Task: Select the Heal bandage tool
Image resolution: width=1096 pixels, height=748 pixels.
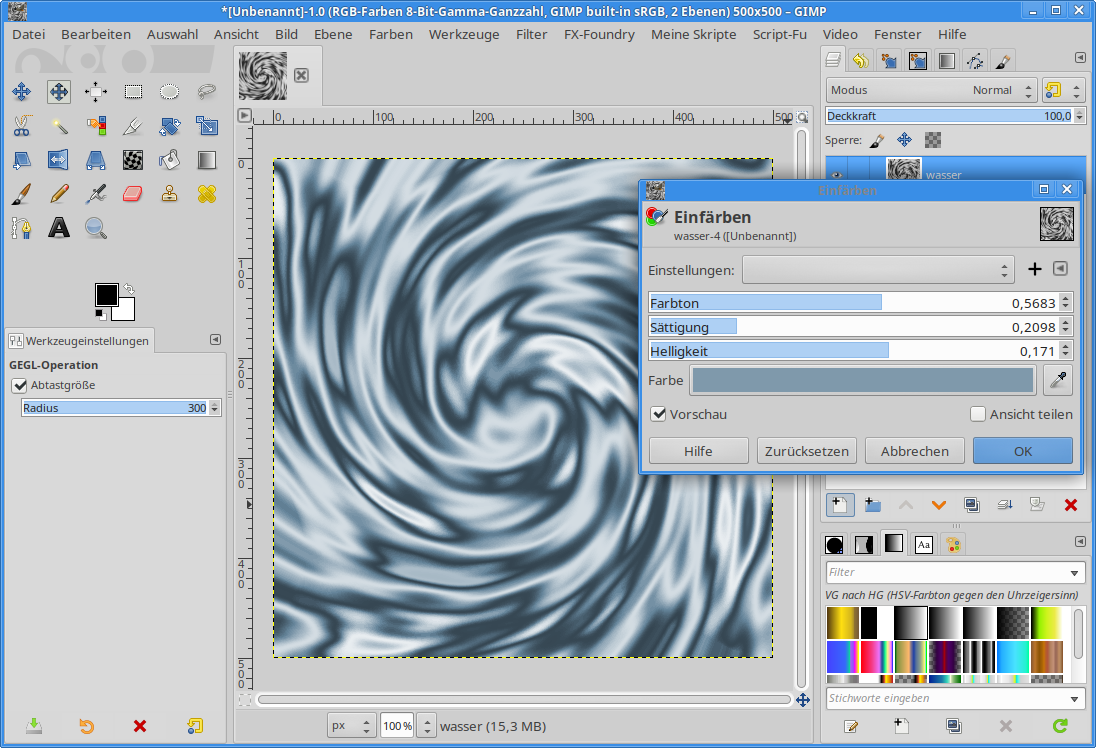Action: click(207, 193)
